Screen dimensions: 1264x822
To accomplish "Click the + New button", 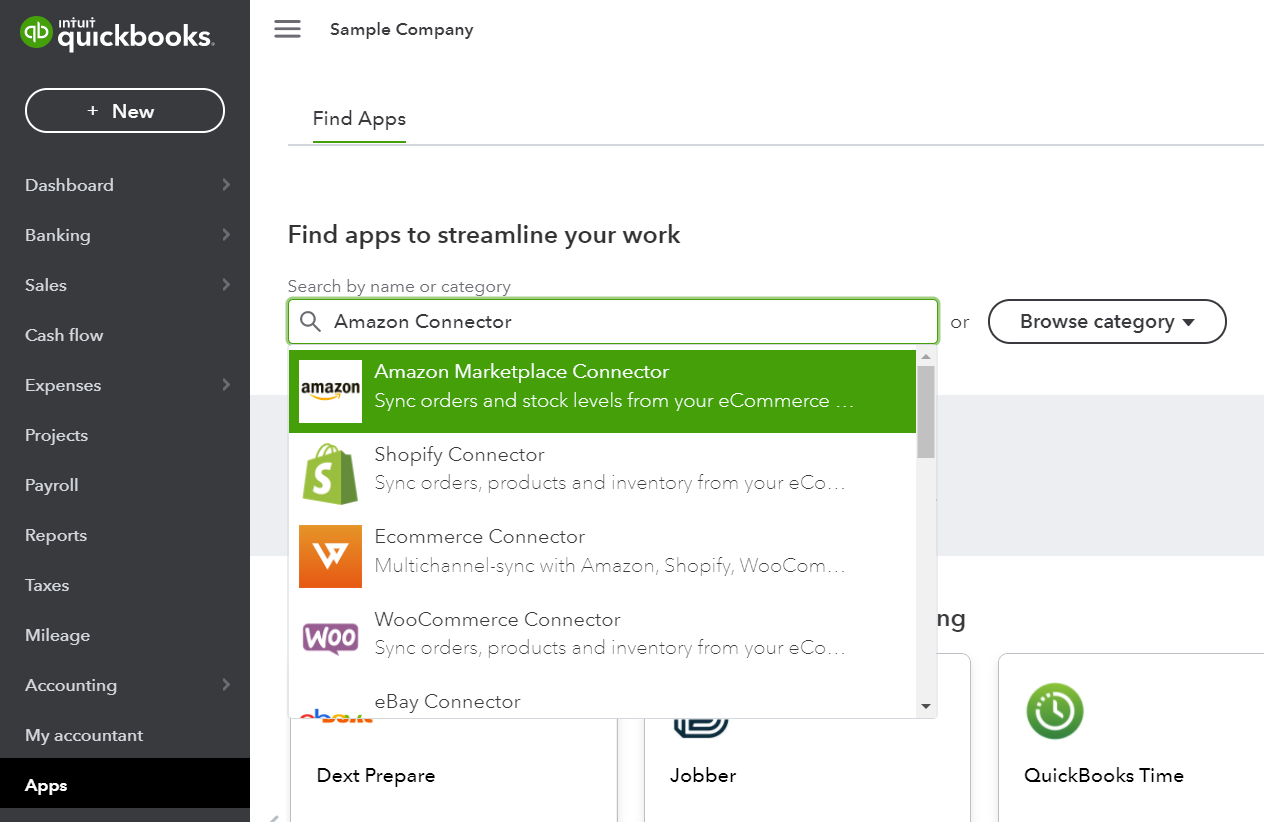I will coord(125,111).
